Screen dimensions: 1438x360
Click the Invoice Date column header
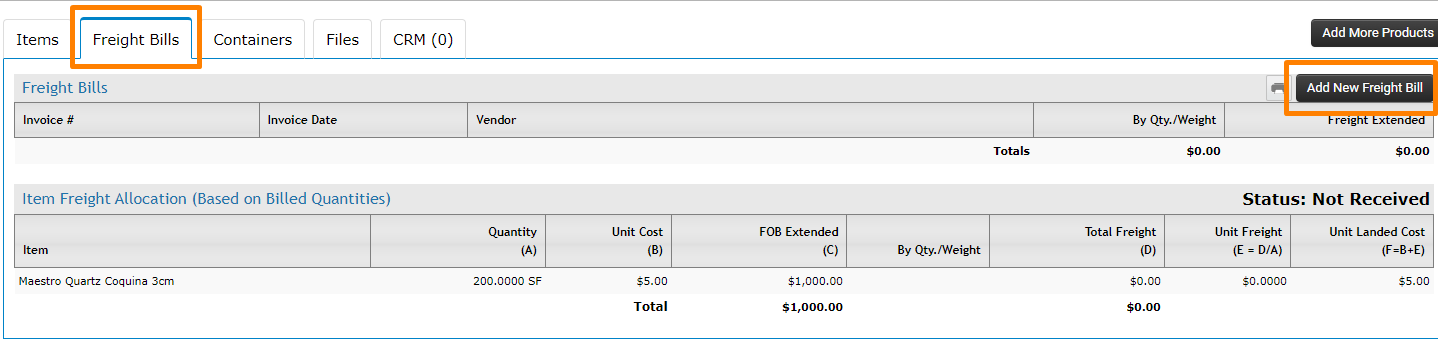point(363,120)
